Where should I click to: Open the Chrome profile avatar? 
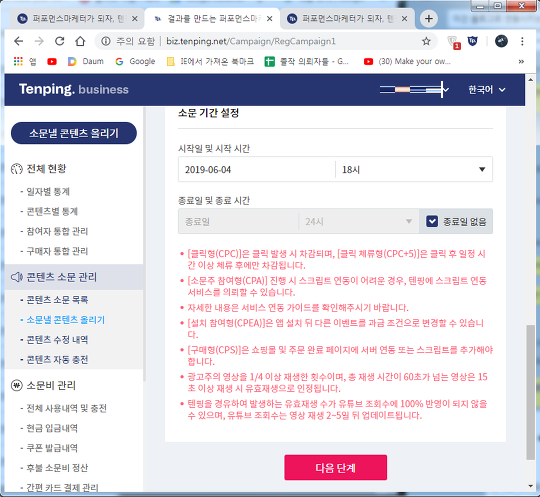pyautogui.click(x=501, y=41)
